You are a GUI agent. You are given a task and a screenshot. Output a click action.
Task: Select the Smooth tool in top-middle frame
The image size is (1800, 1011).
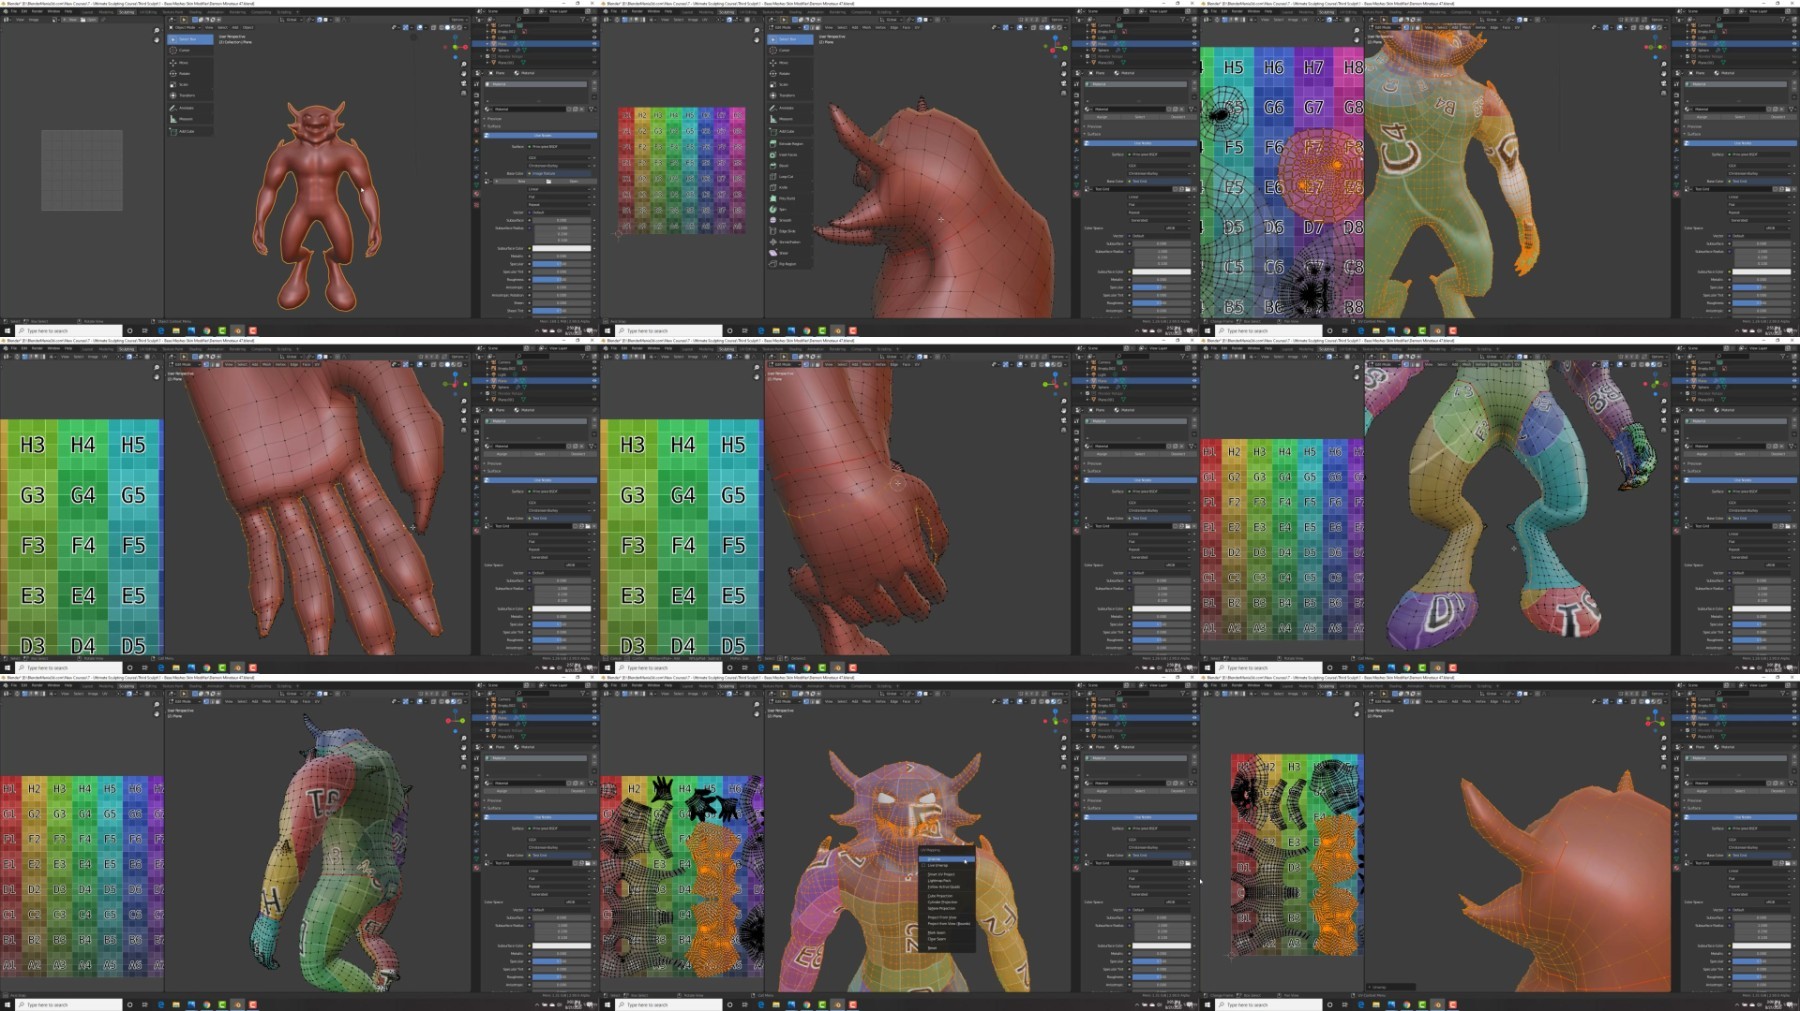[x=790, y=220]
